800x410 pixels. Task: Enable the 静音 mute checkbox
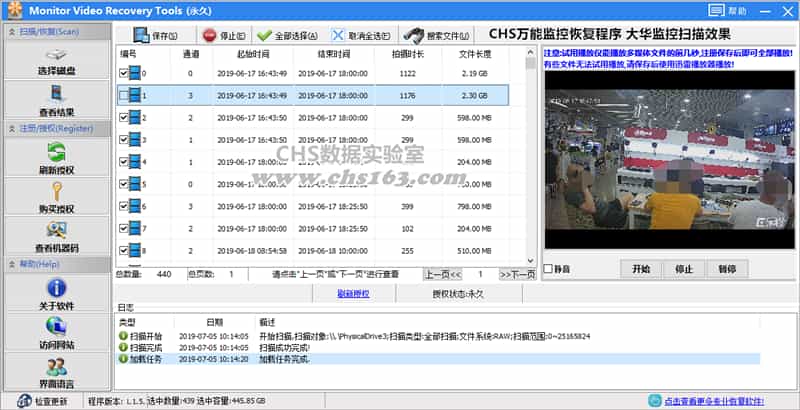tap(548, 269)
